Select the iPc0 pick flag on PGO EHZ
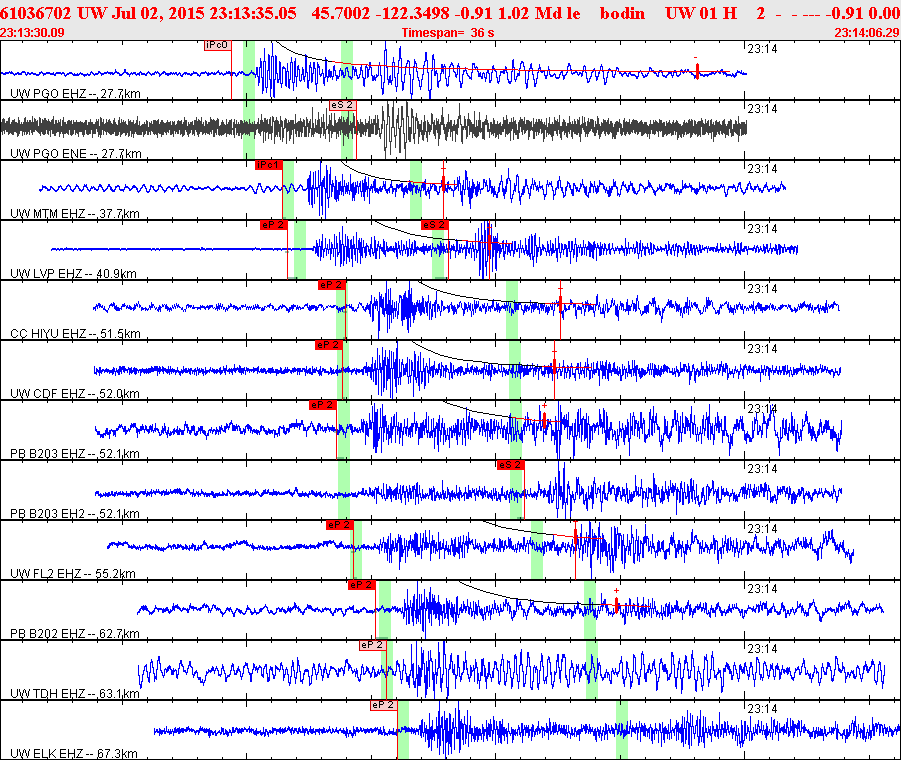Image resolution: width=901 pixels, height=760 pixels. [x=218, y=45]
